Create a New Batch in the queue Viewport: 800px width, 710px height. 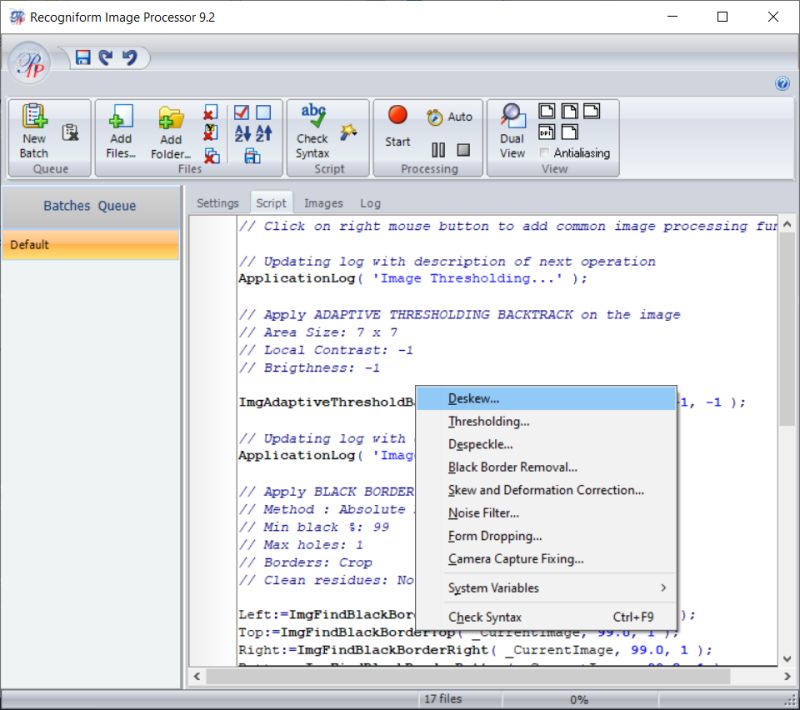[34, 132]
